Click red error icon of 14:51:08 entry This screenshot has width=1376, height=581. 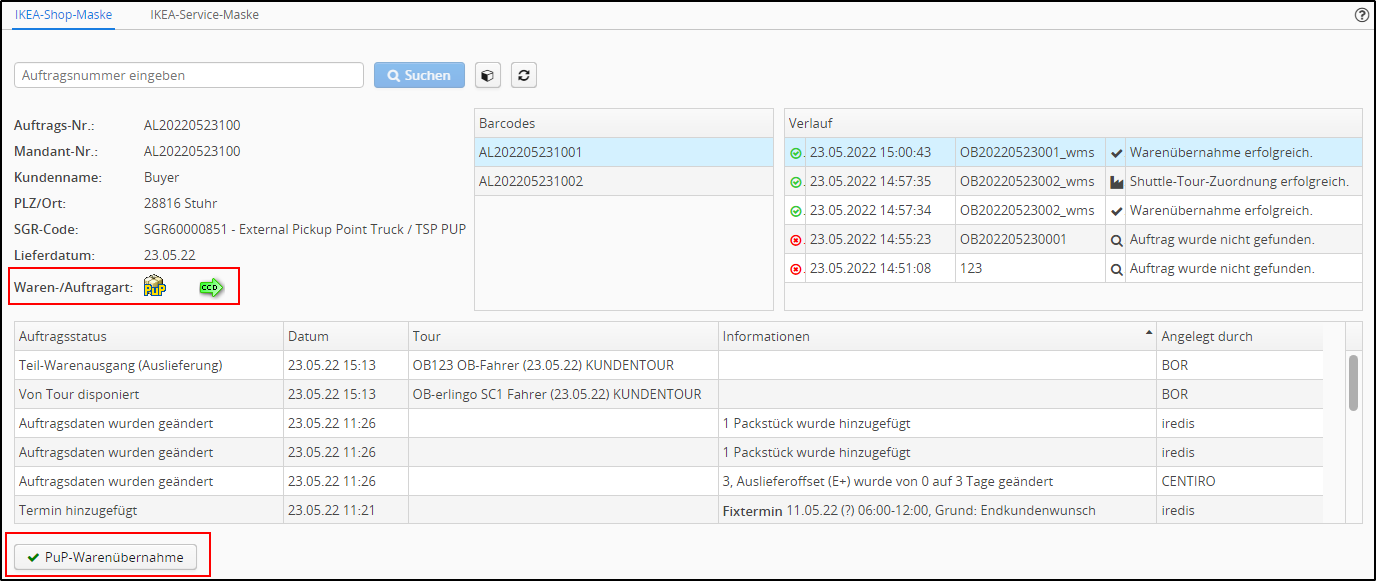click(x=796, y=269)
